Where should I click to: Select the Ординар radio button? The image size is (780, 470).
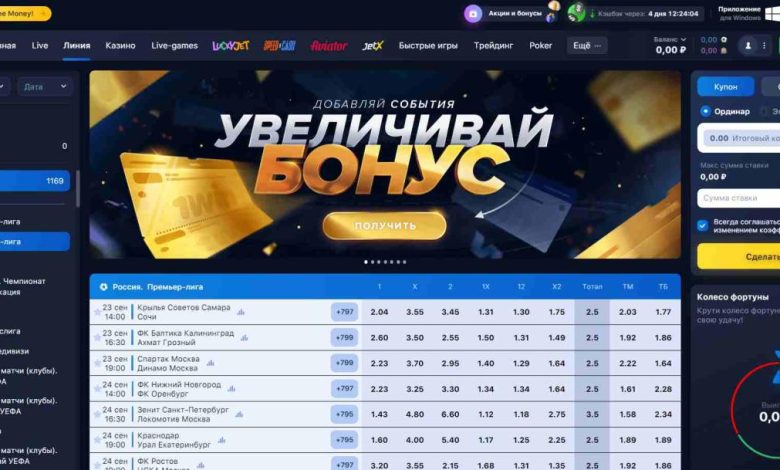(x=705, y=111)
